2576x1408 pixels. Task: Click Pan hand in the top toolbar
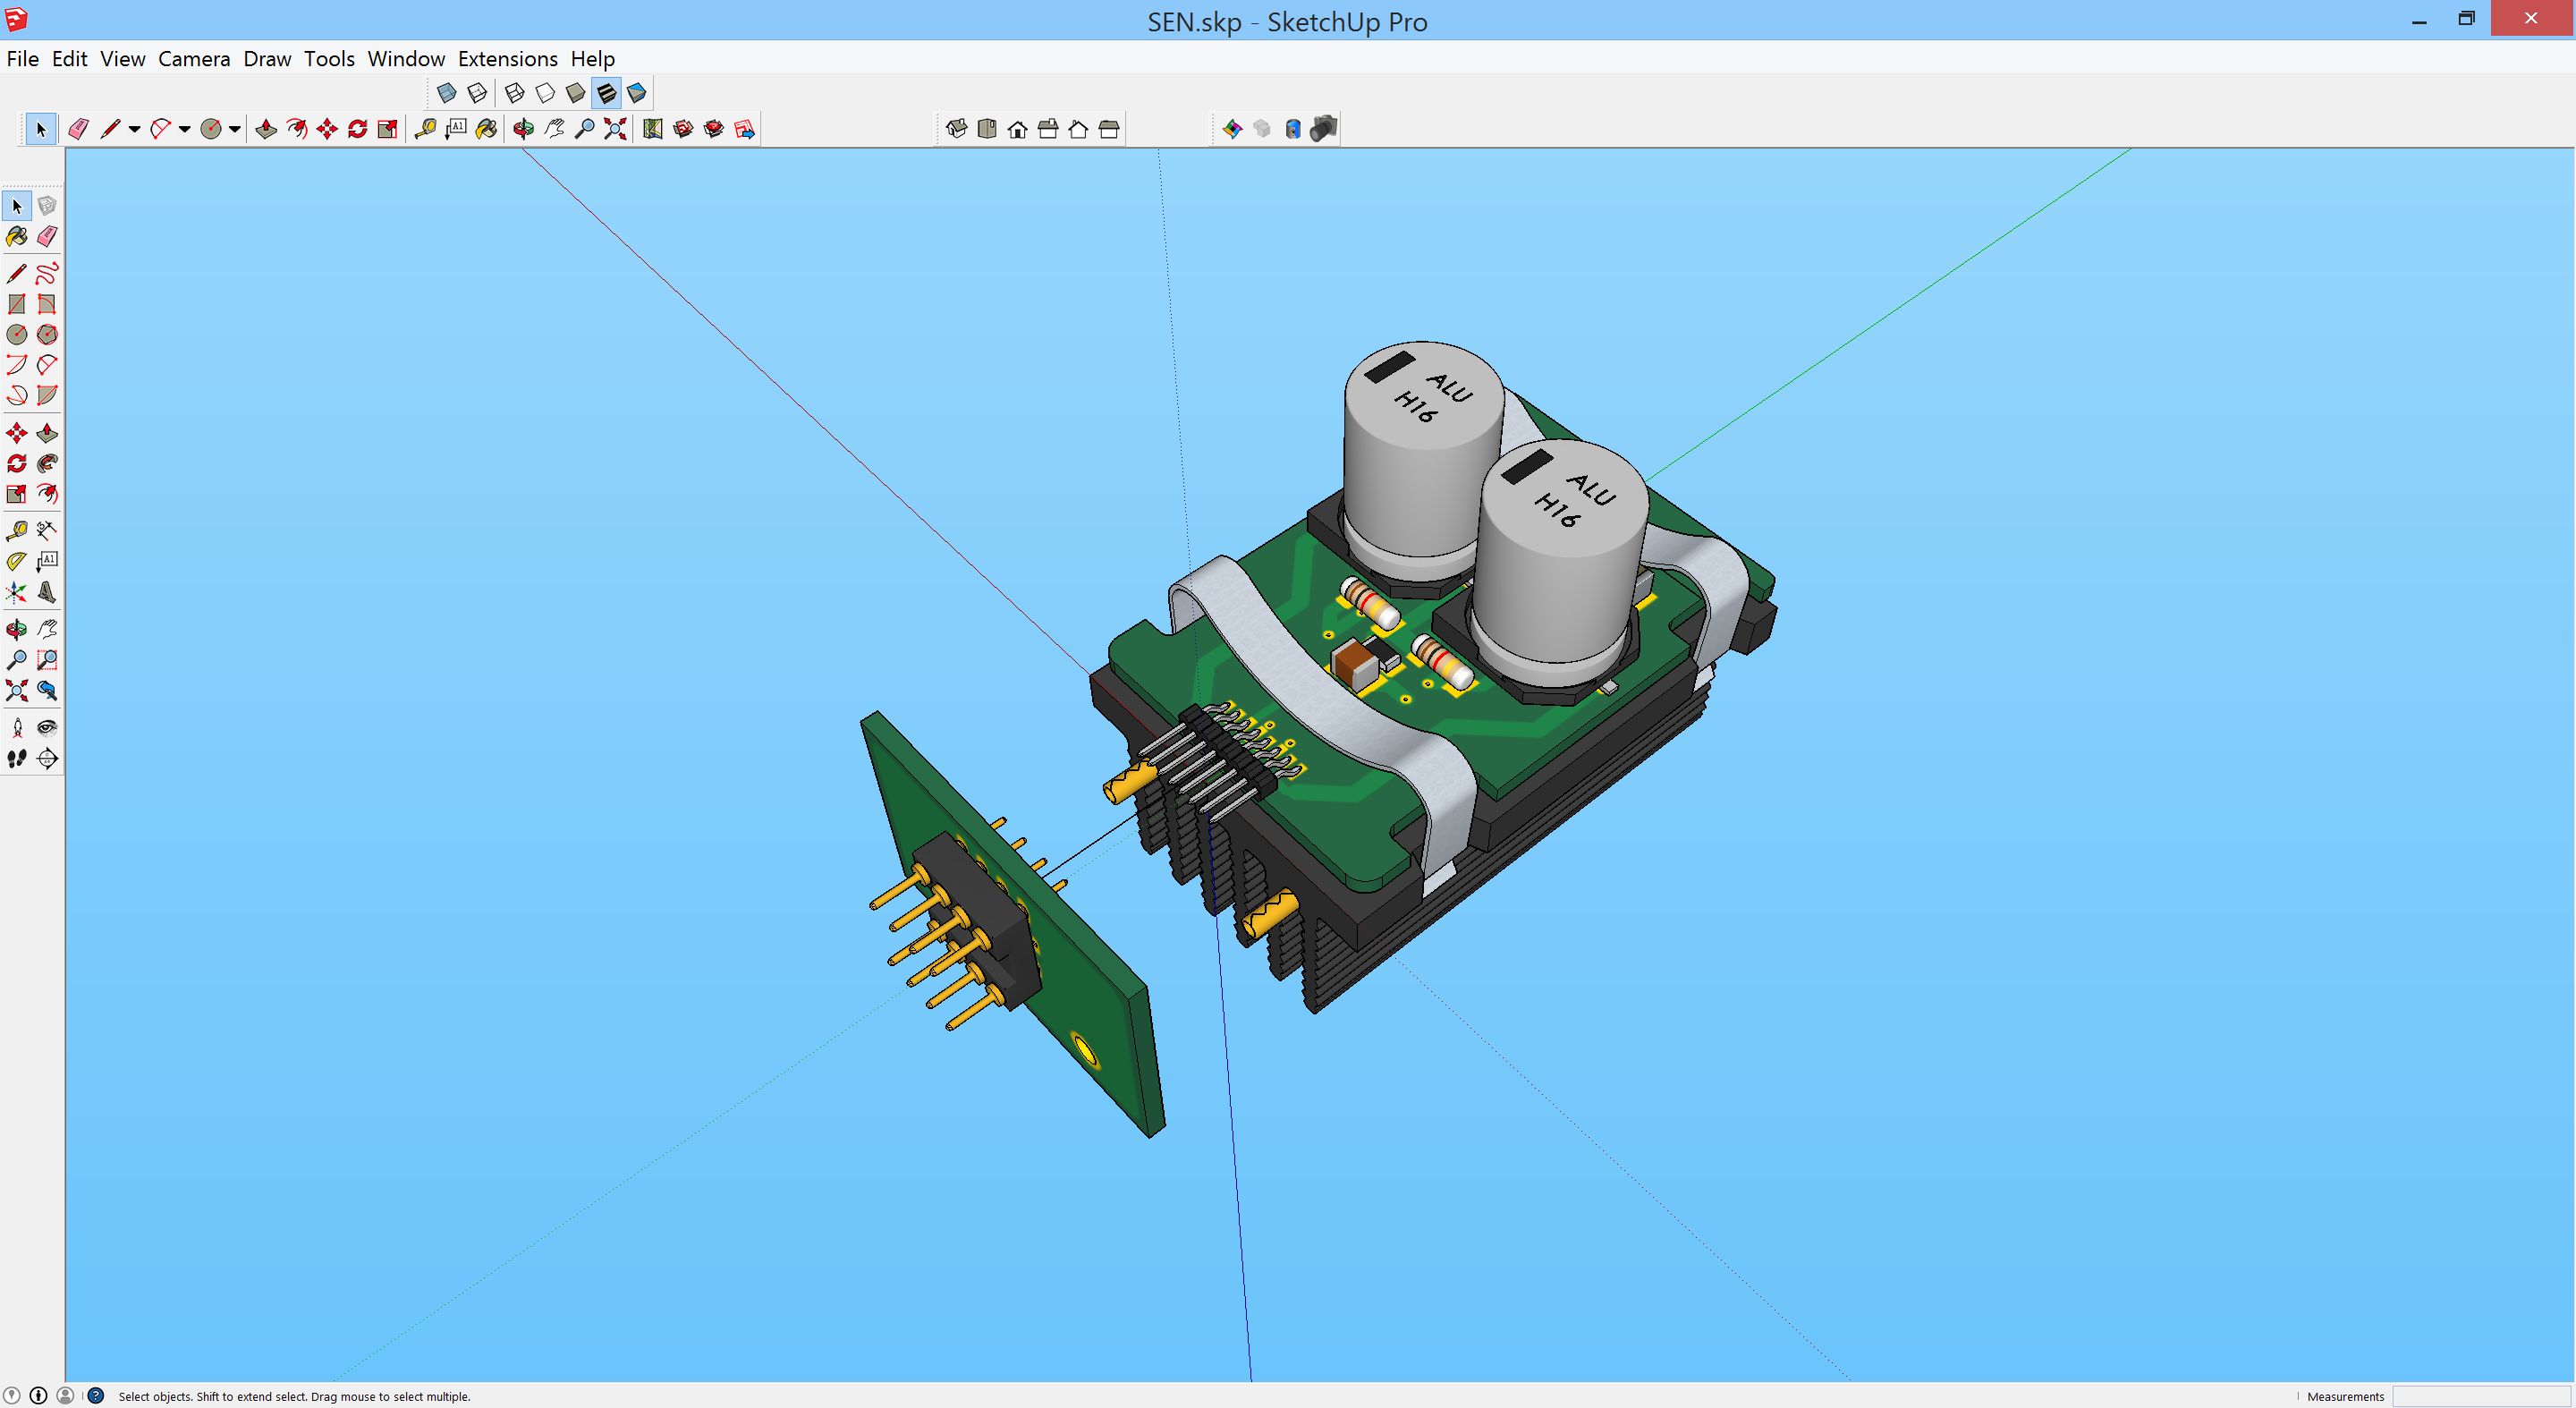(554, 129)
